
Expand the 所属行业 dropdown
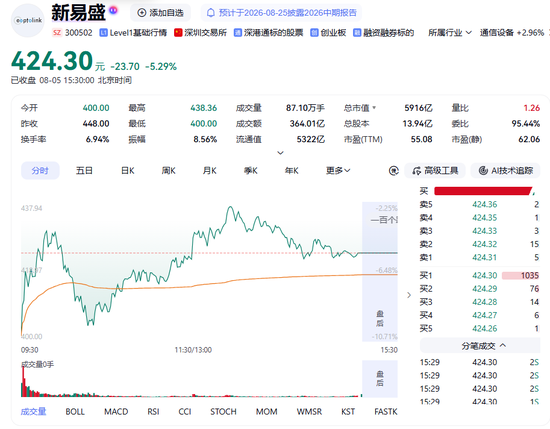(x=450, y=33)
